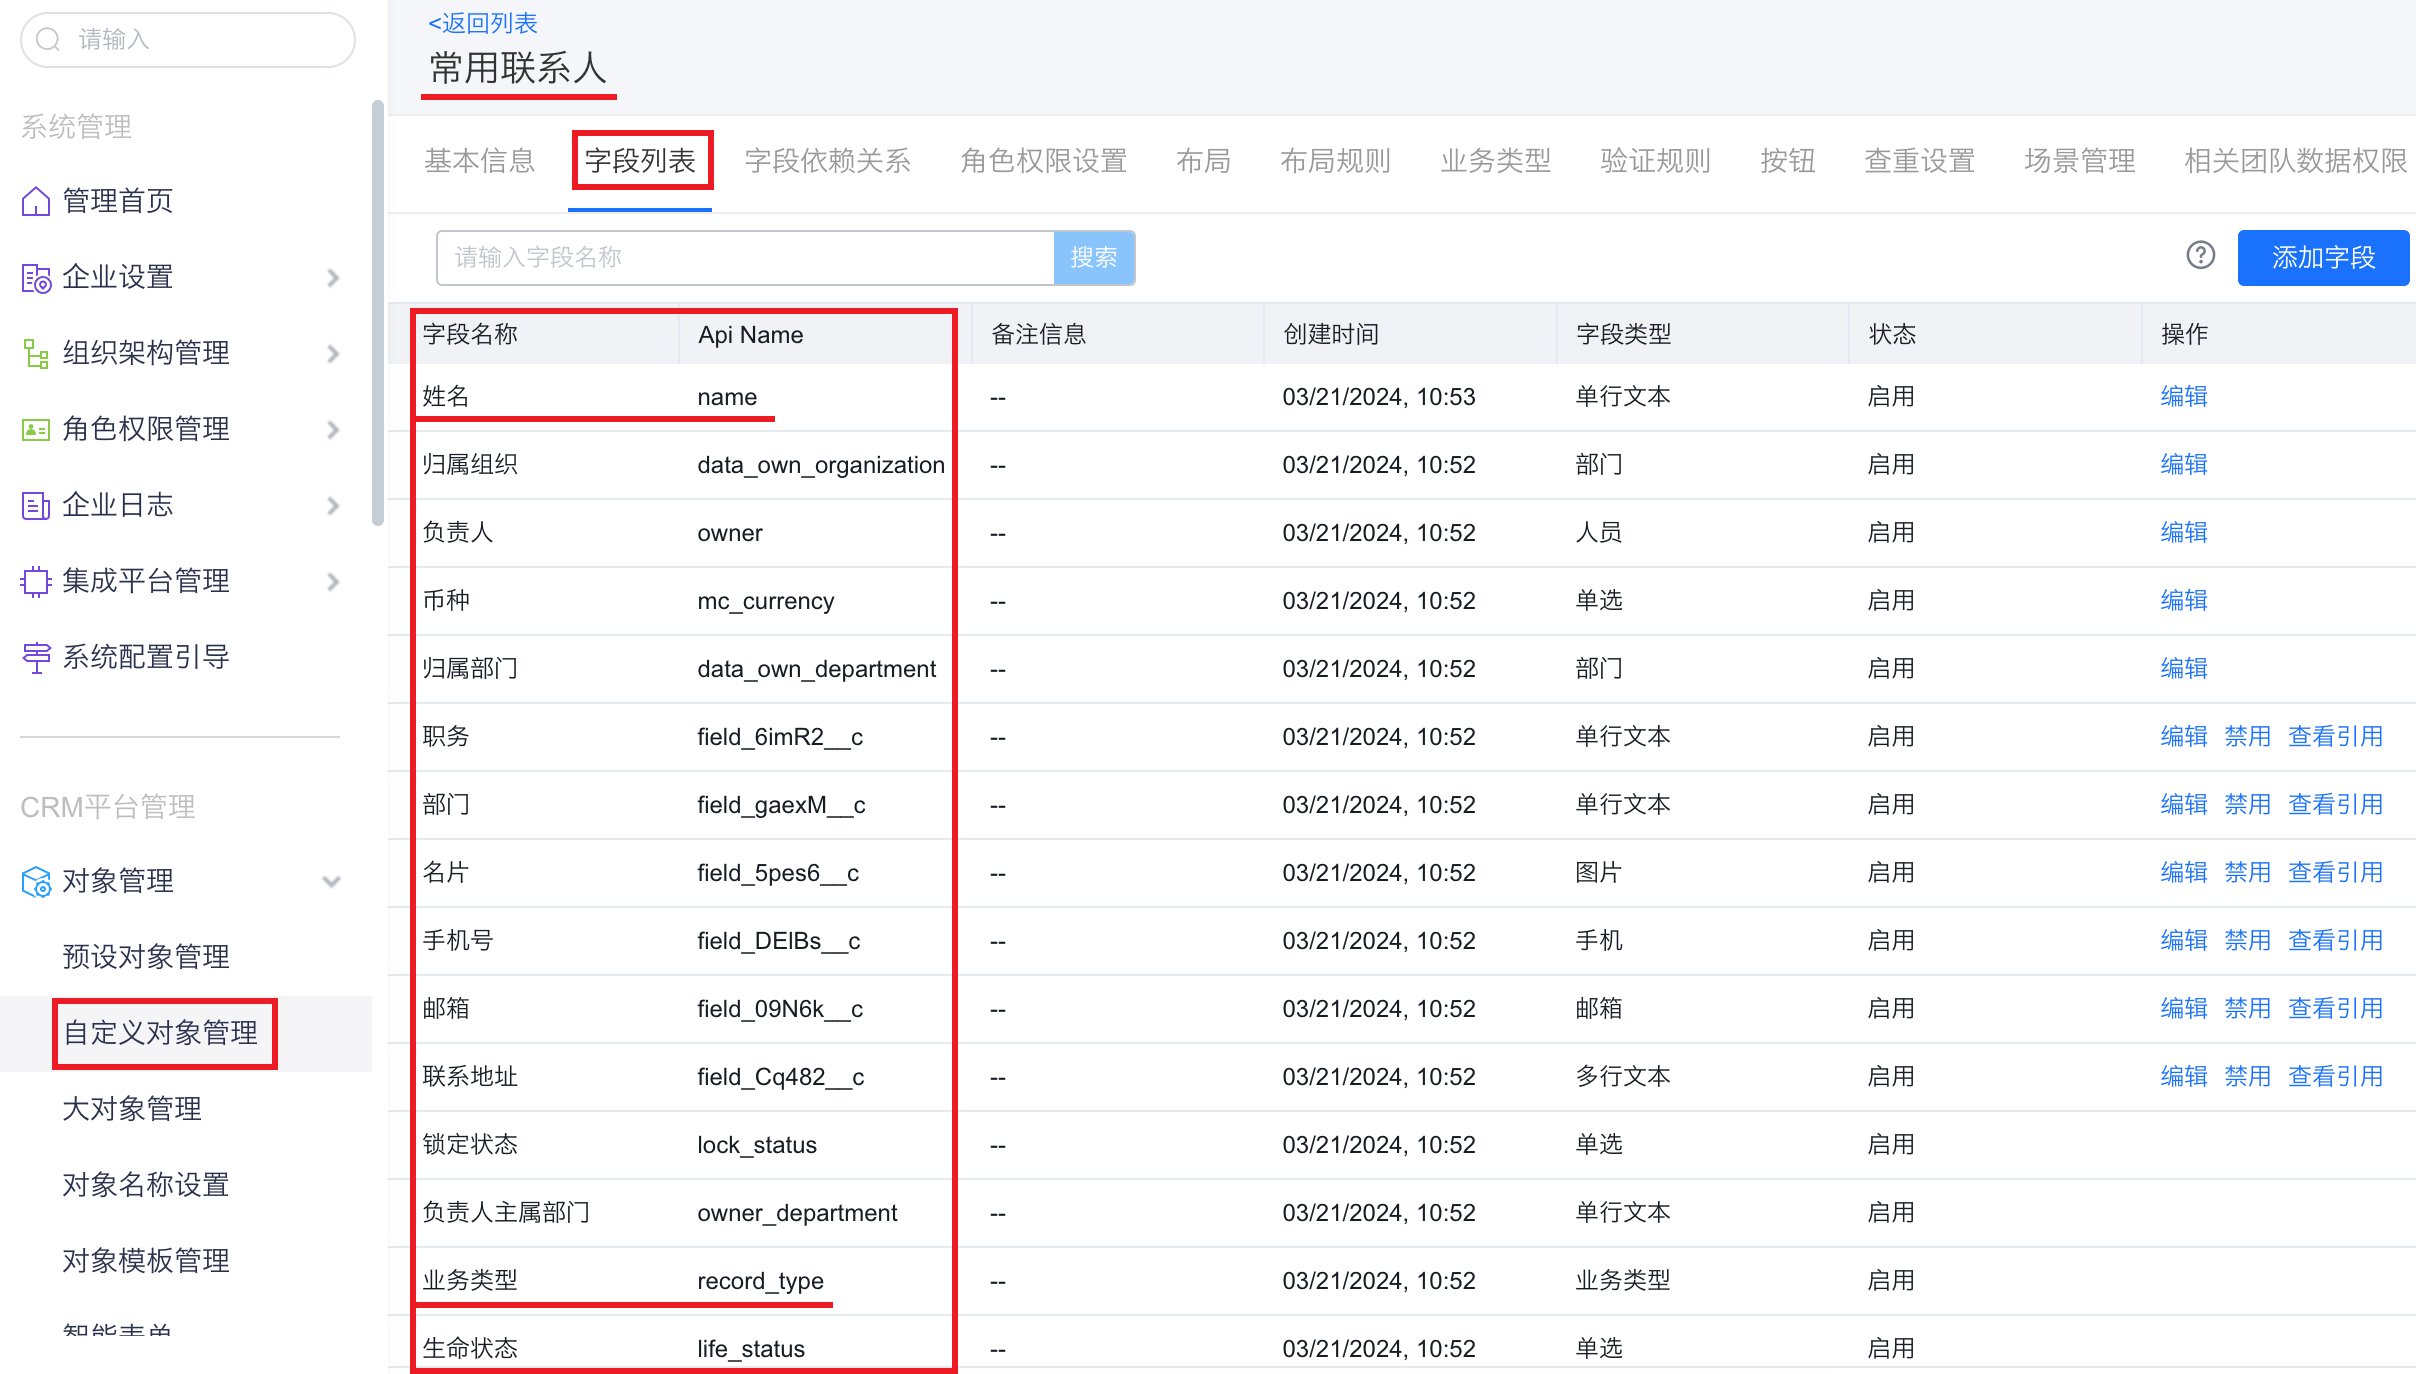This screenshot has width=2416, height=1374.
Task: Collapse the 对象管理 menu chevron
Action: pos(331,882)
